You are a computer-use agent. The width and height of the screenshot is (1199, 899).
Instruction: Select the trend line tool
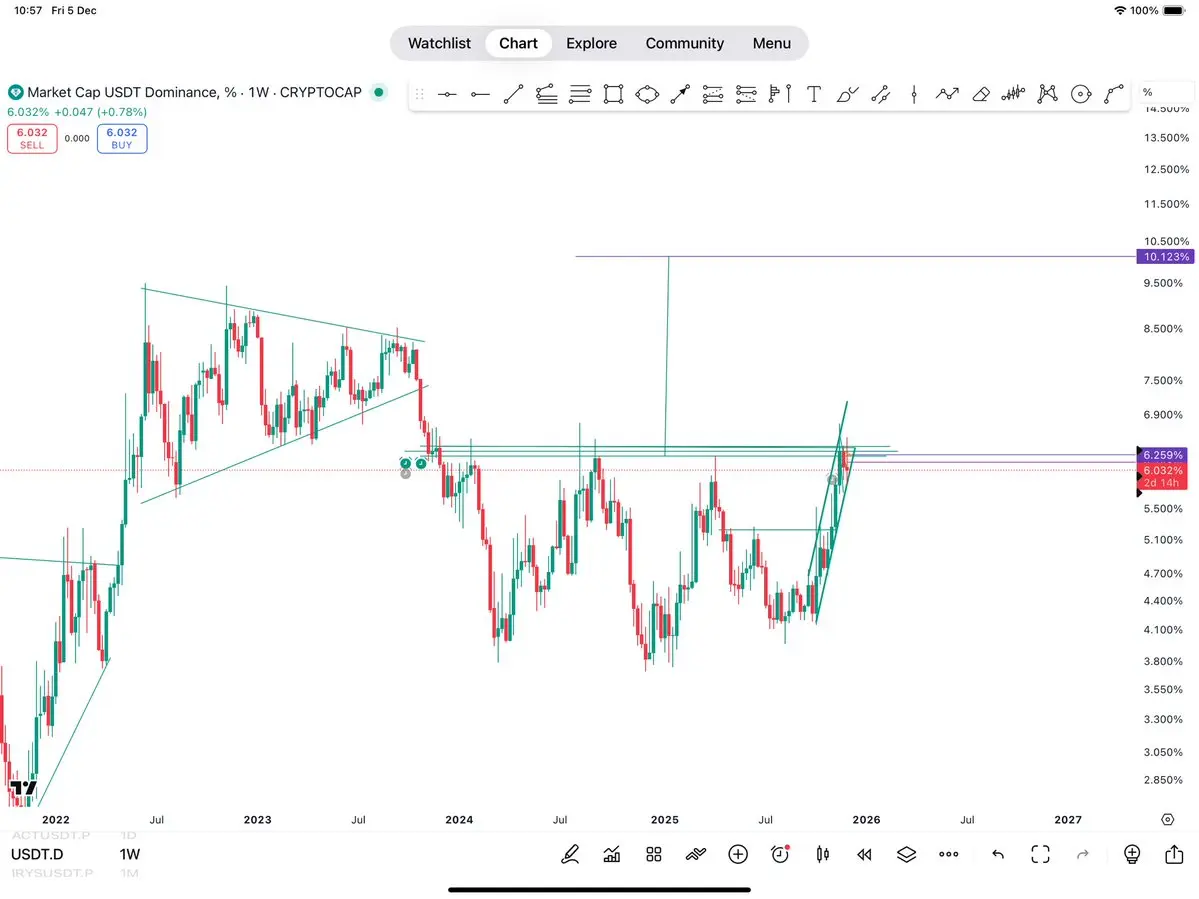coord(513,94)
